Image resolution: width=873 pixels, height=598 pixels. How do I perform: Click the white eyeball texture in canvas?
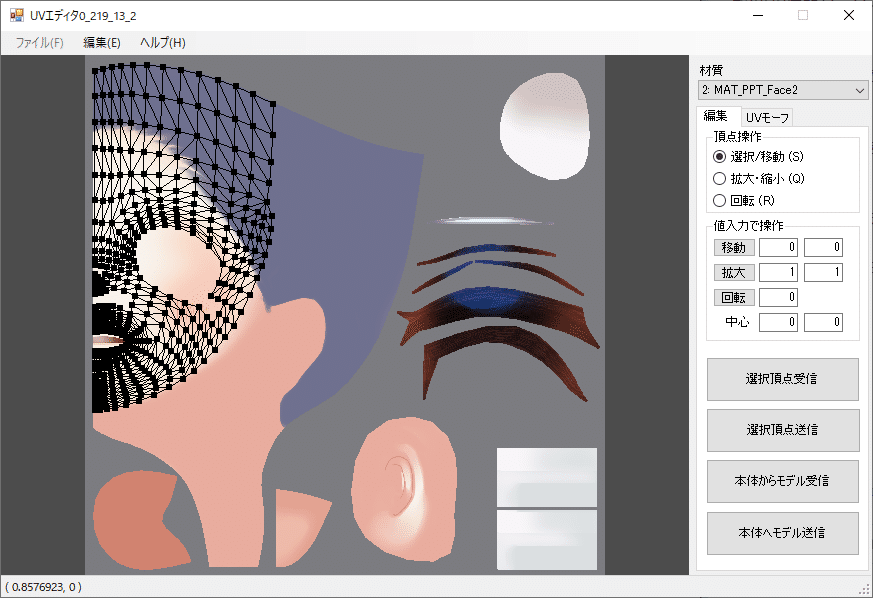click(x=545, y=126)
